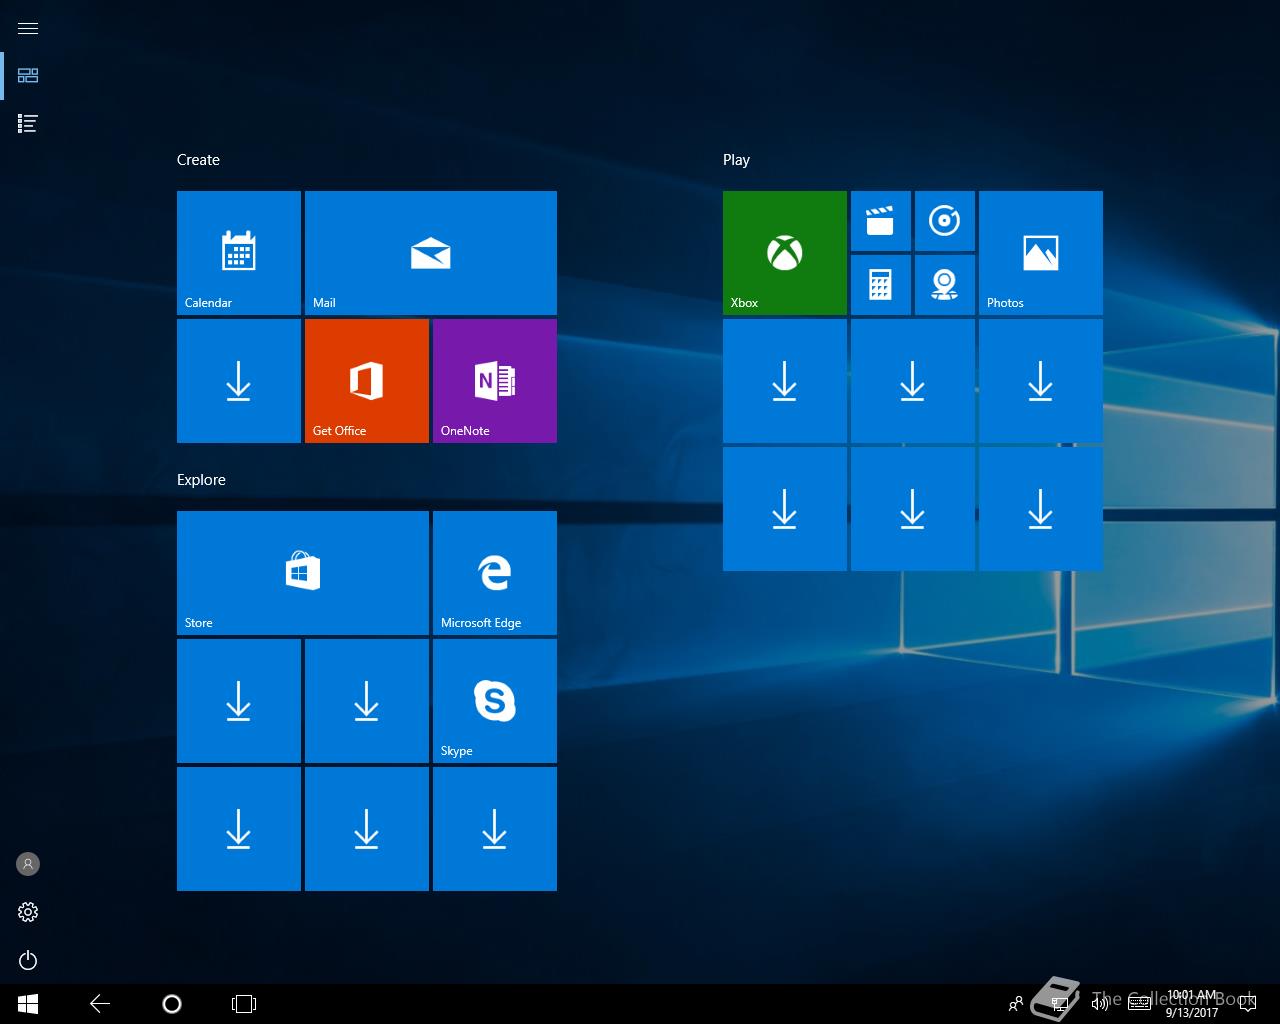Switch to Pinned tiles view
Viewport: 1280px width, 1024px height.
[x=28, y=76]
